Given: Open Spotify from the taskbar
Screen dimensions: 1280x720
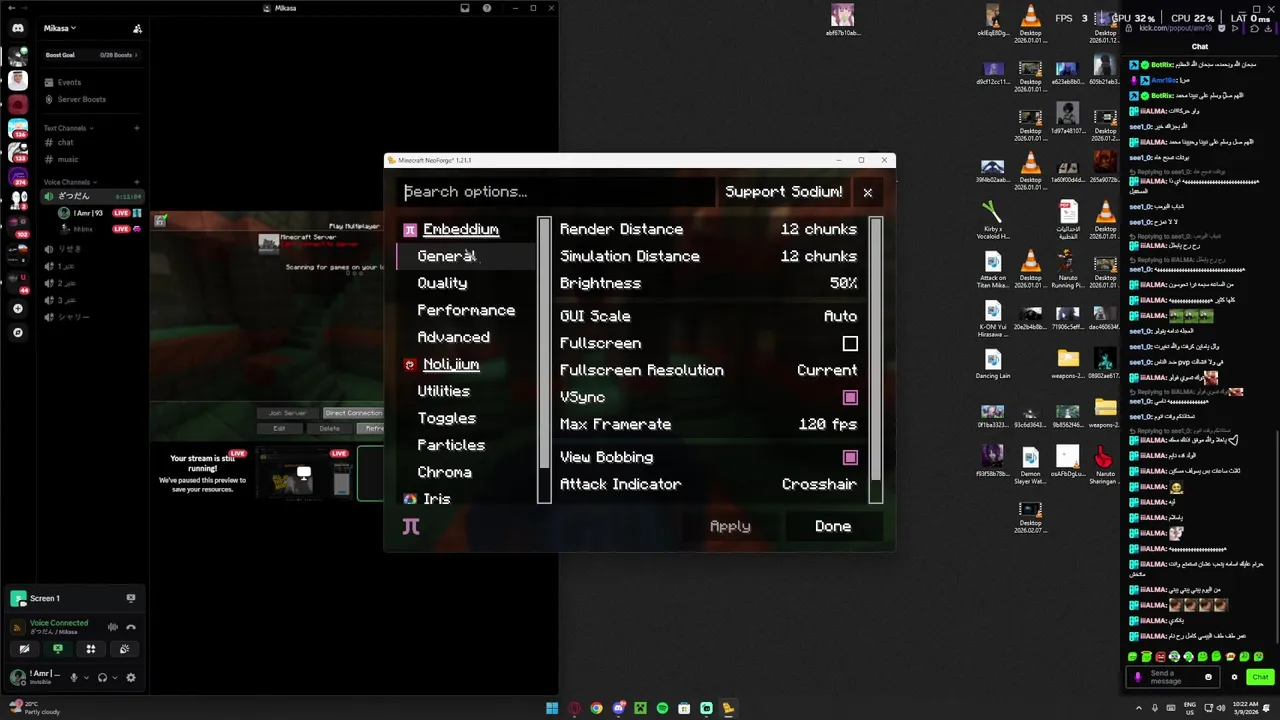Looking at the screenshot, I should (662, 708).
